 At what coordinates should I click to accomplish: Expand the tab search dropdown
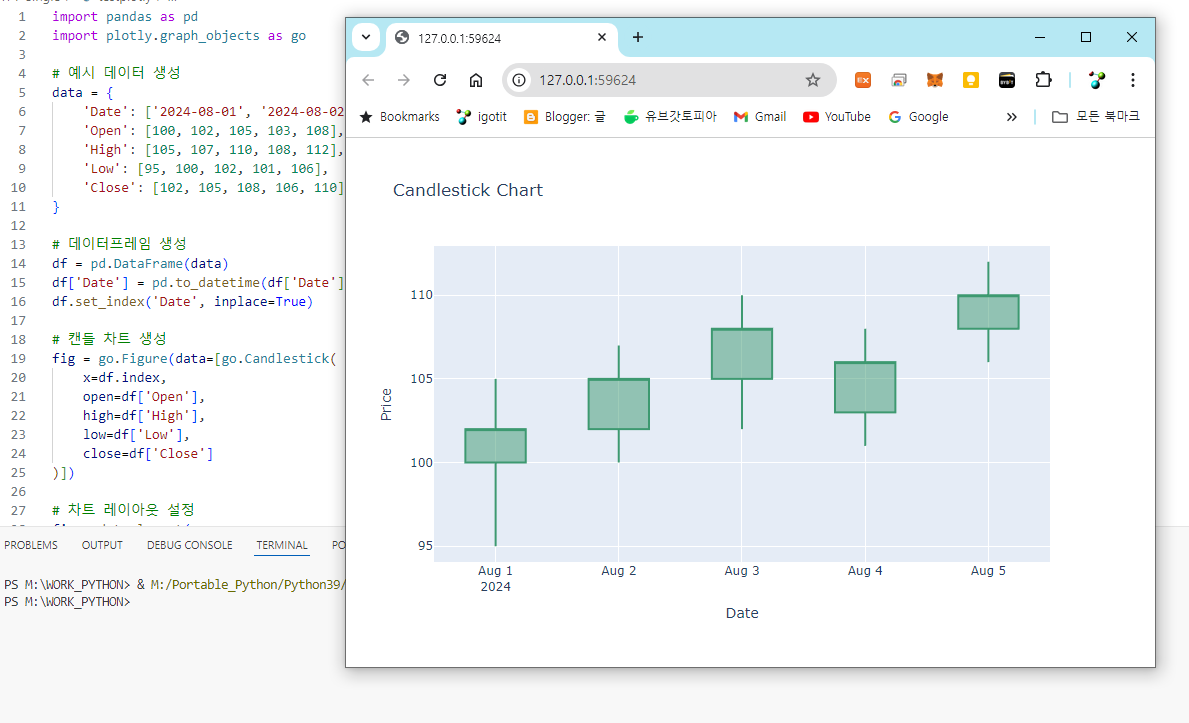[366, 37]
